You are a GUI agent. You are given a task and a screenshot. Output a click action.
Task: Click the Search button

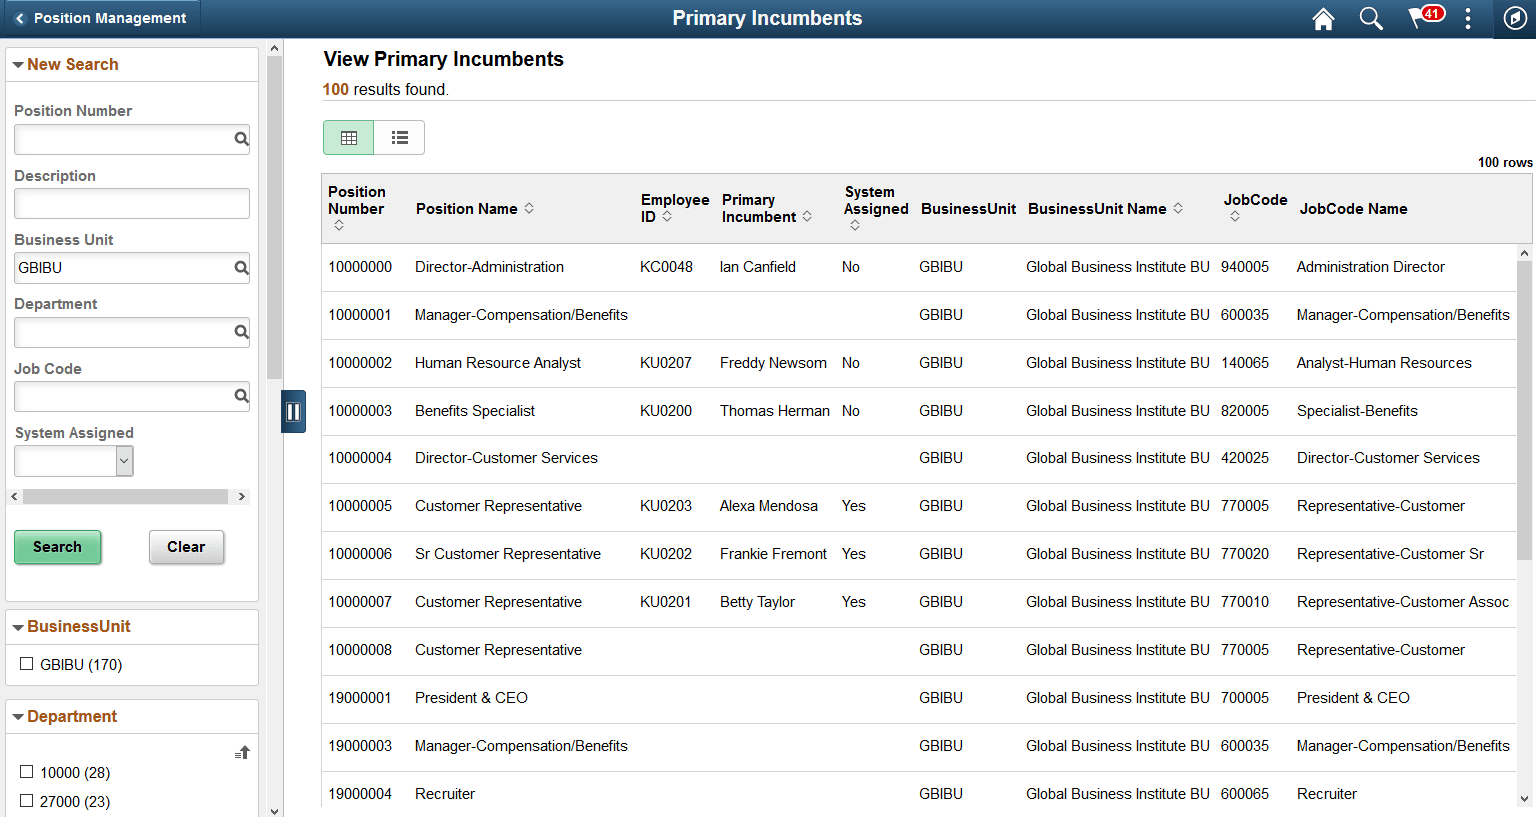(57, 547)
